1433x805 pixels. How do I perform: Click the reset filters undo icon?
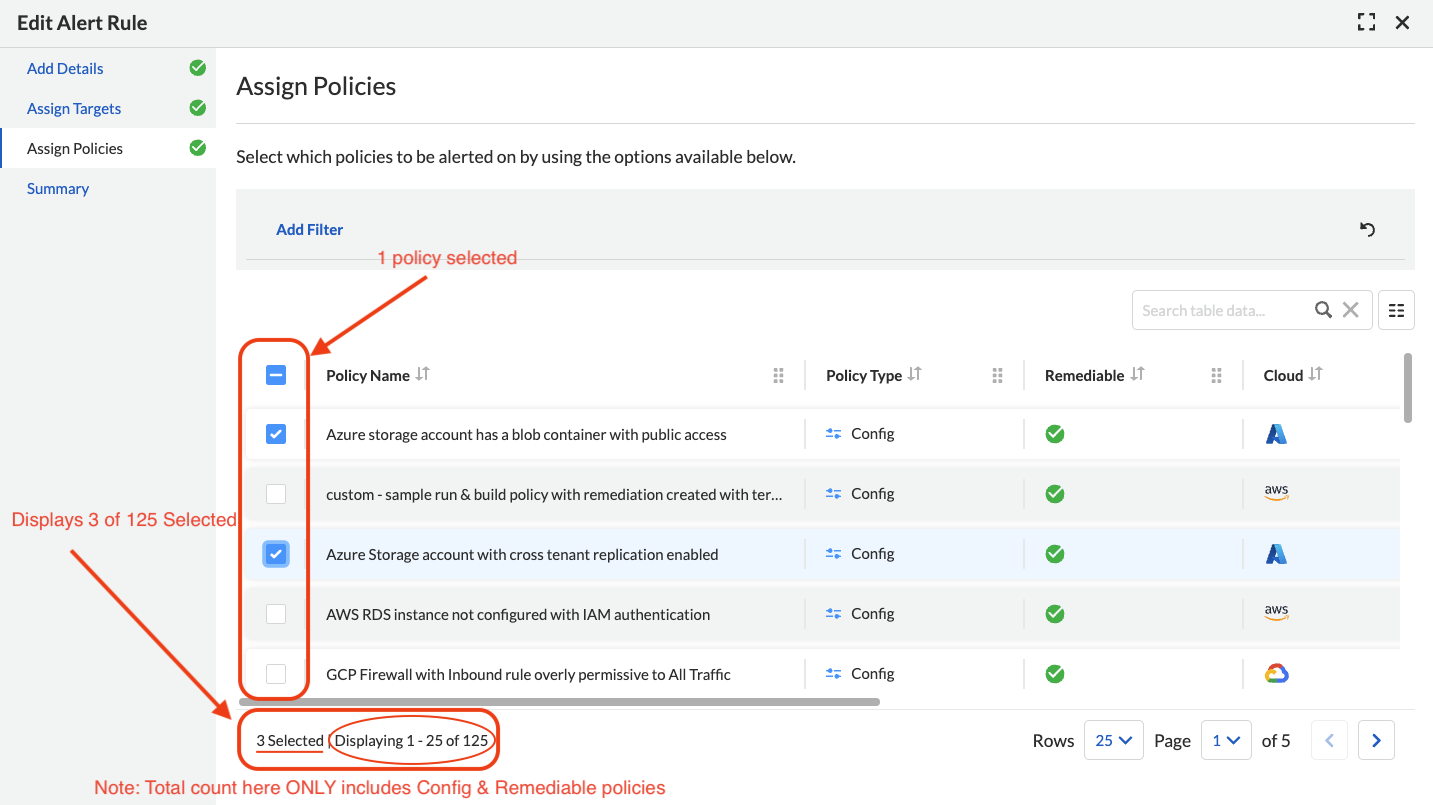click(1367, 229)
